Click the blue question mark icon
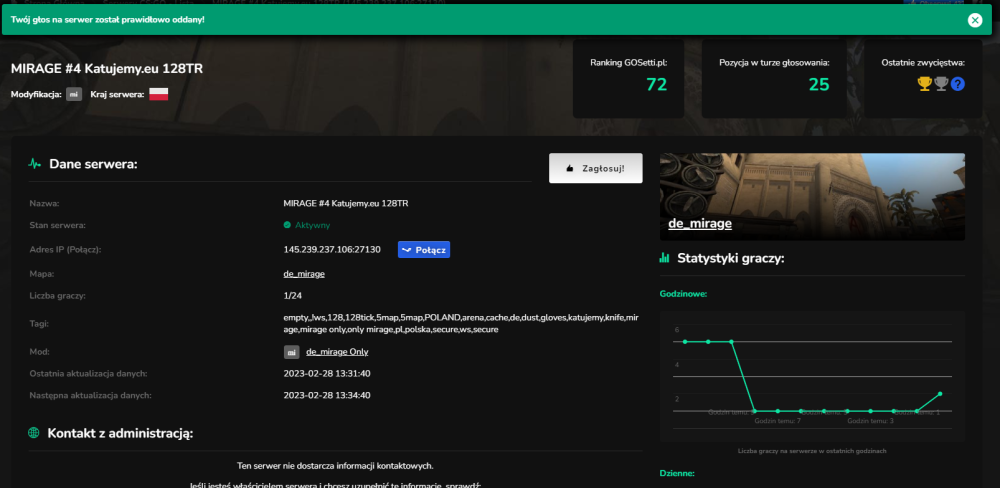The width and height of the screenshot is (1000, 488). (957, 84)
